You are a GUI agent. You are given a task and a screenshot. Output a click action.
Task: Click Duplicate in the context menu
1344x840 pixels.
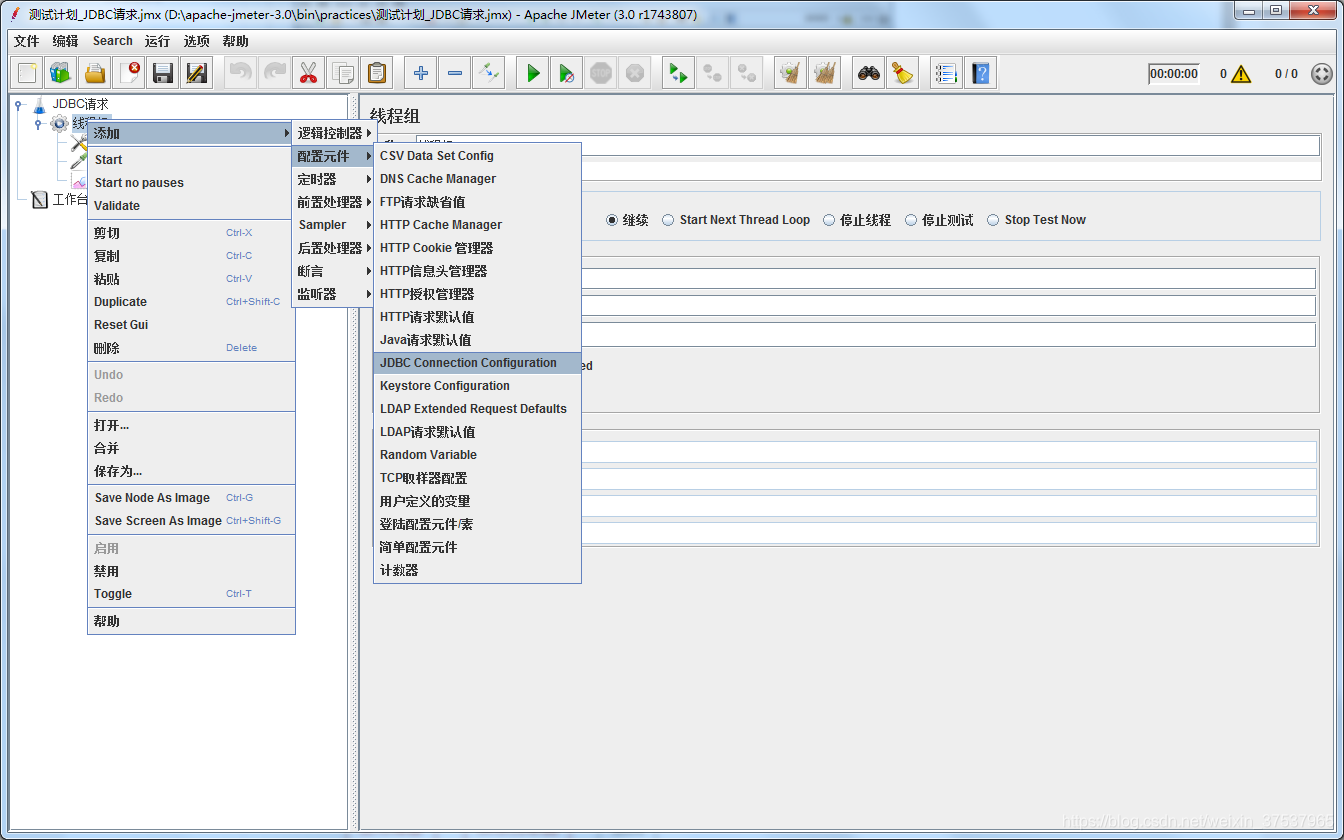click(191, 302)
